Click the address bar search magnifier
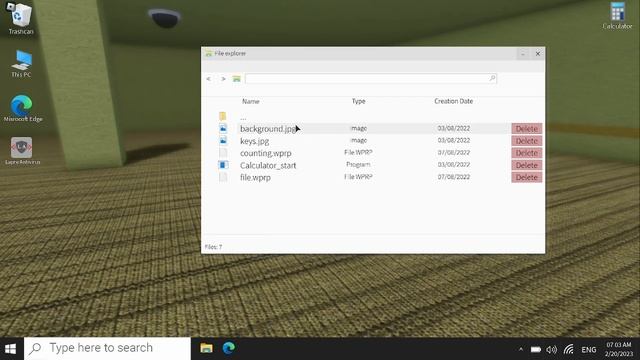Screen dimensions: 640x360 coord(492,78)
